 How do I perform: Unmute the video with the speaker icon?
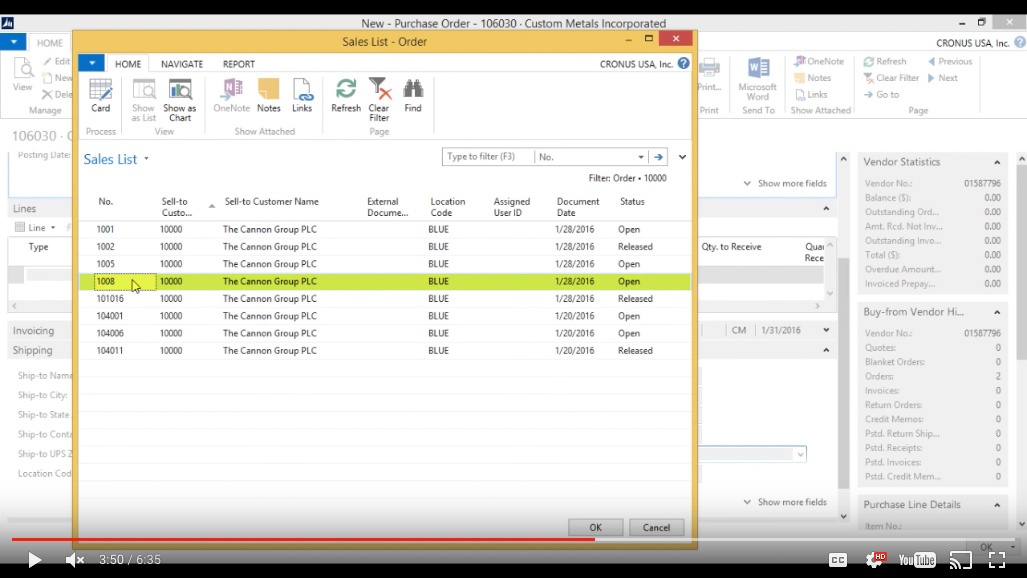click(x=75, y=560)
